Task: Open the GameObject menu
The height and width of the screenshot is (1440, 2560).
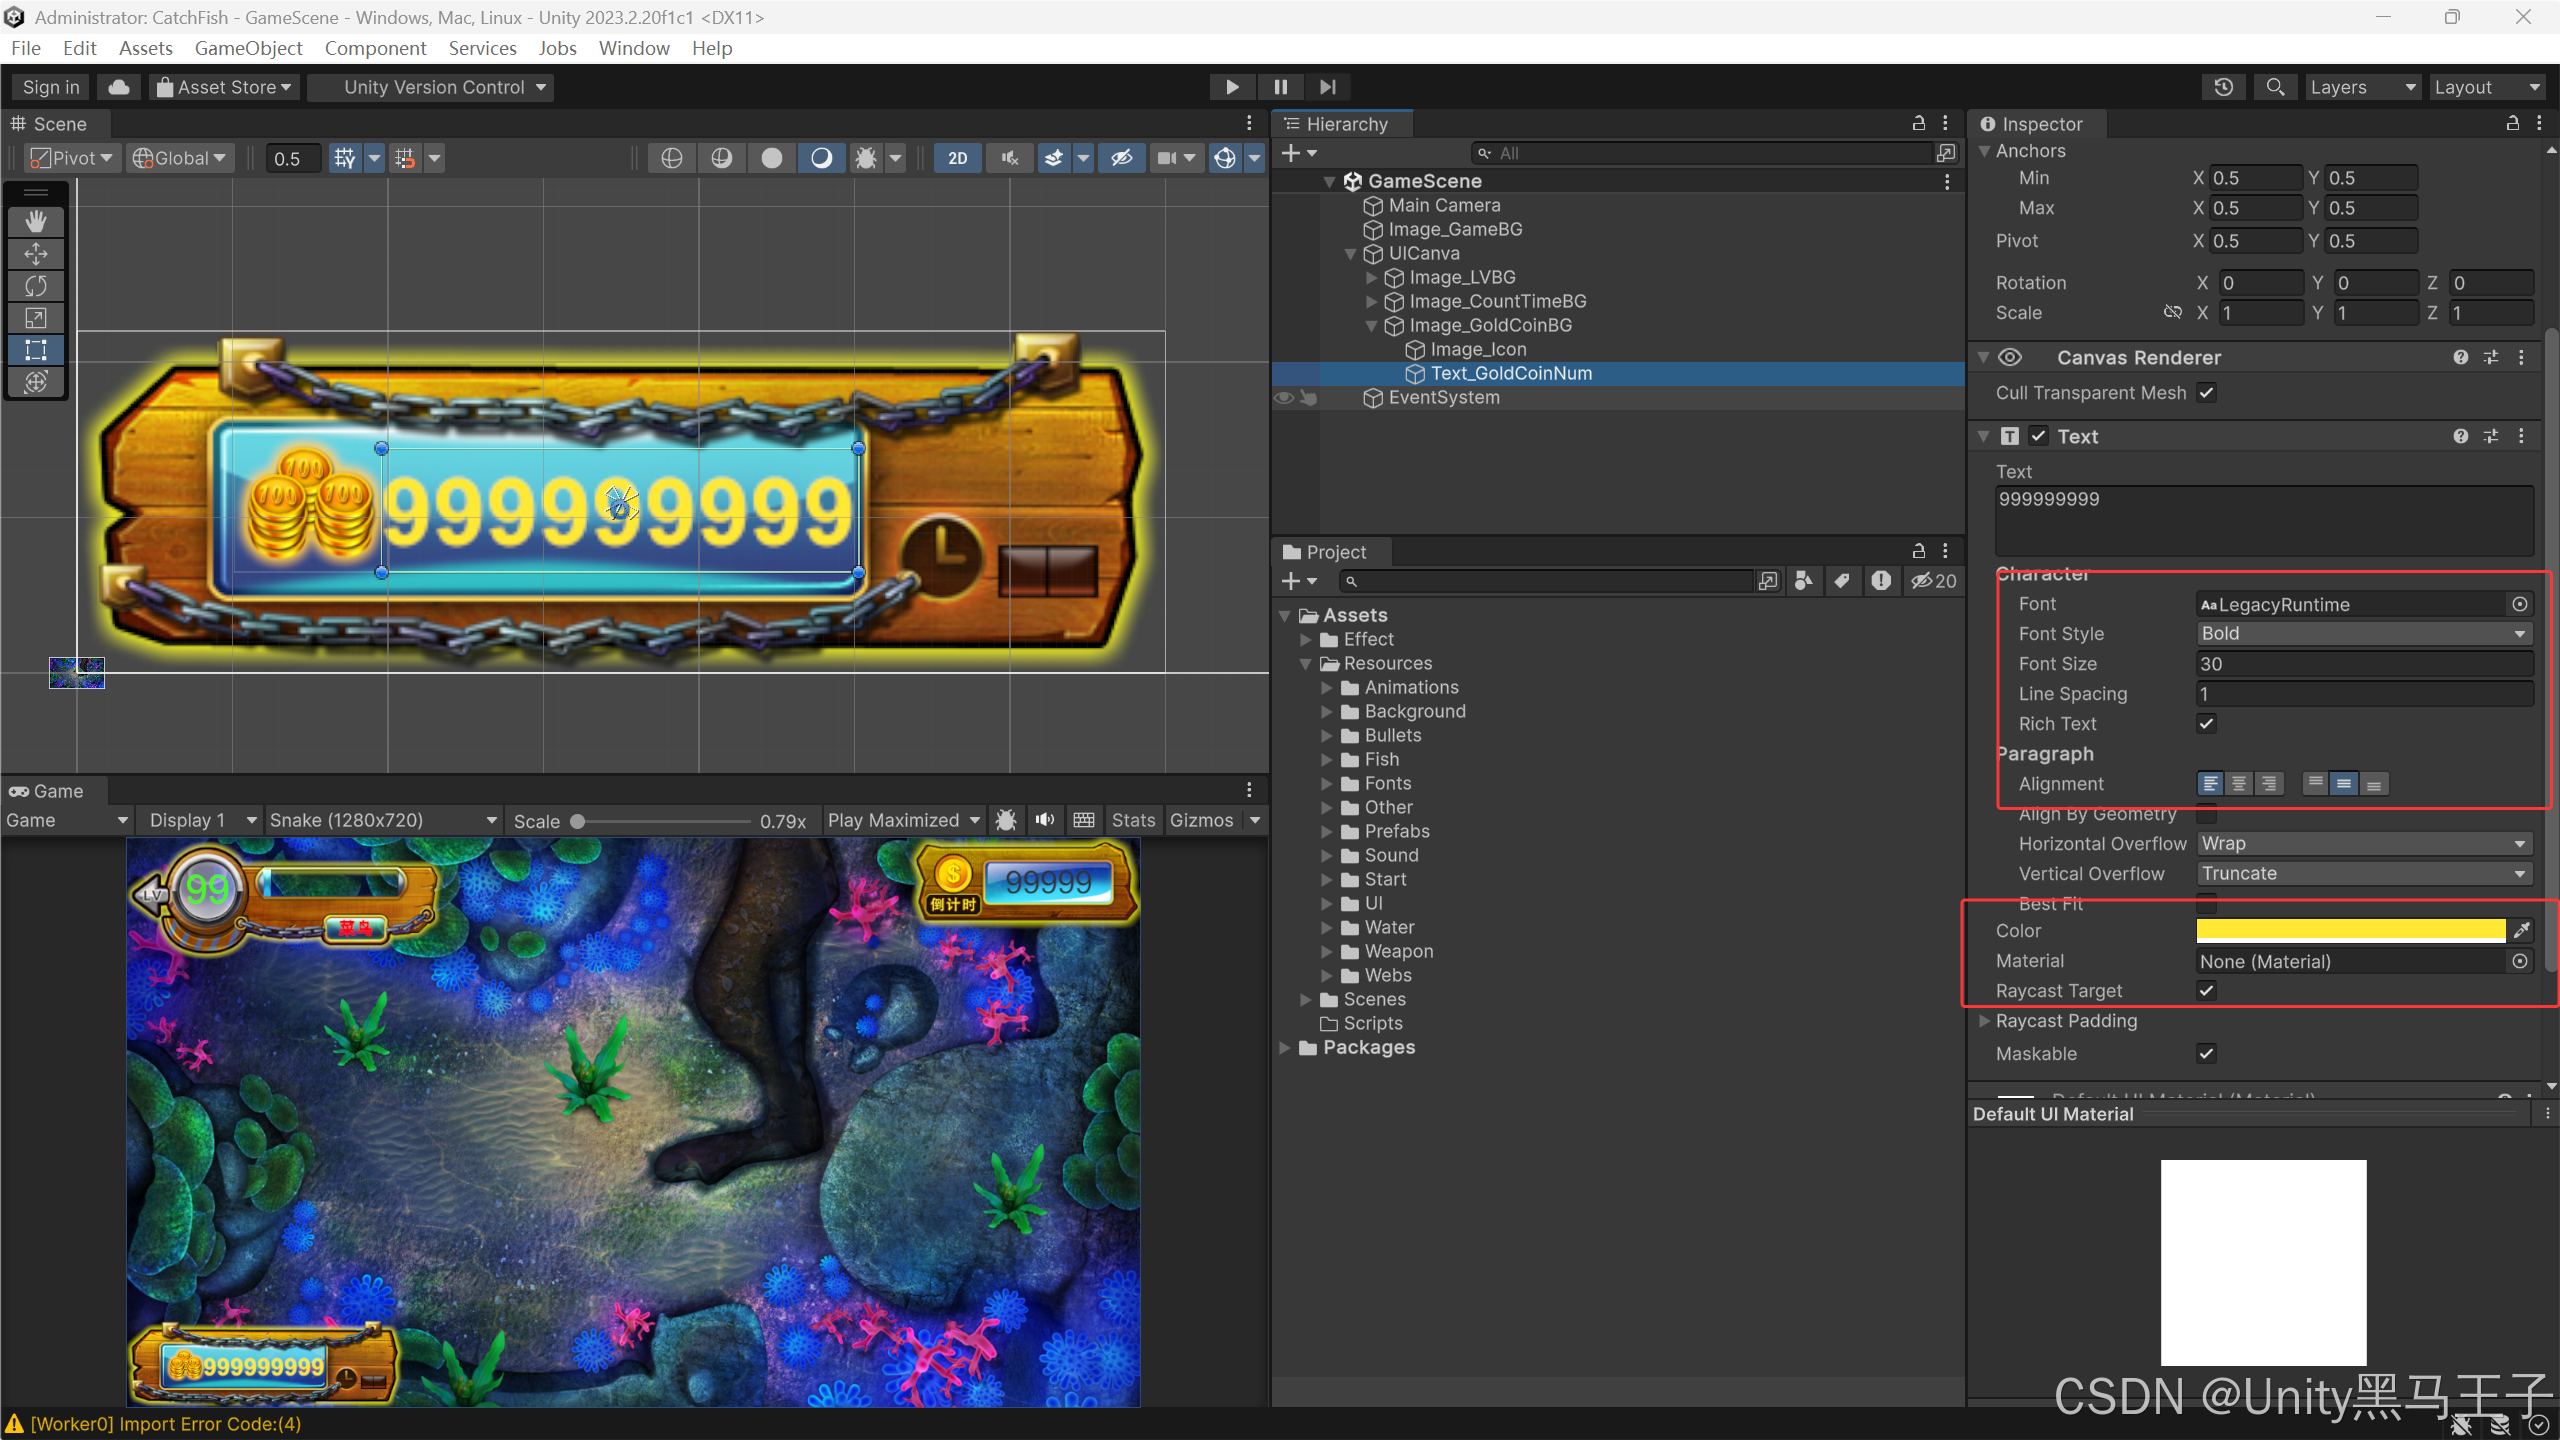Action: pos(248,48)
